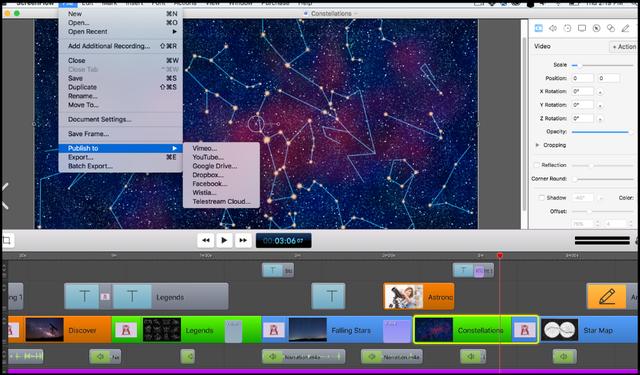Choose Add Additional Recording... menu item
The width and height of the screenshot is (640, 375).
pos(121,46)
